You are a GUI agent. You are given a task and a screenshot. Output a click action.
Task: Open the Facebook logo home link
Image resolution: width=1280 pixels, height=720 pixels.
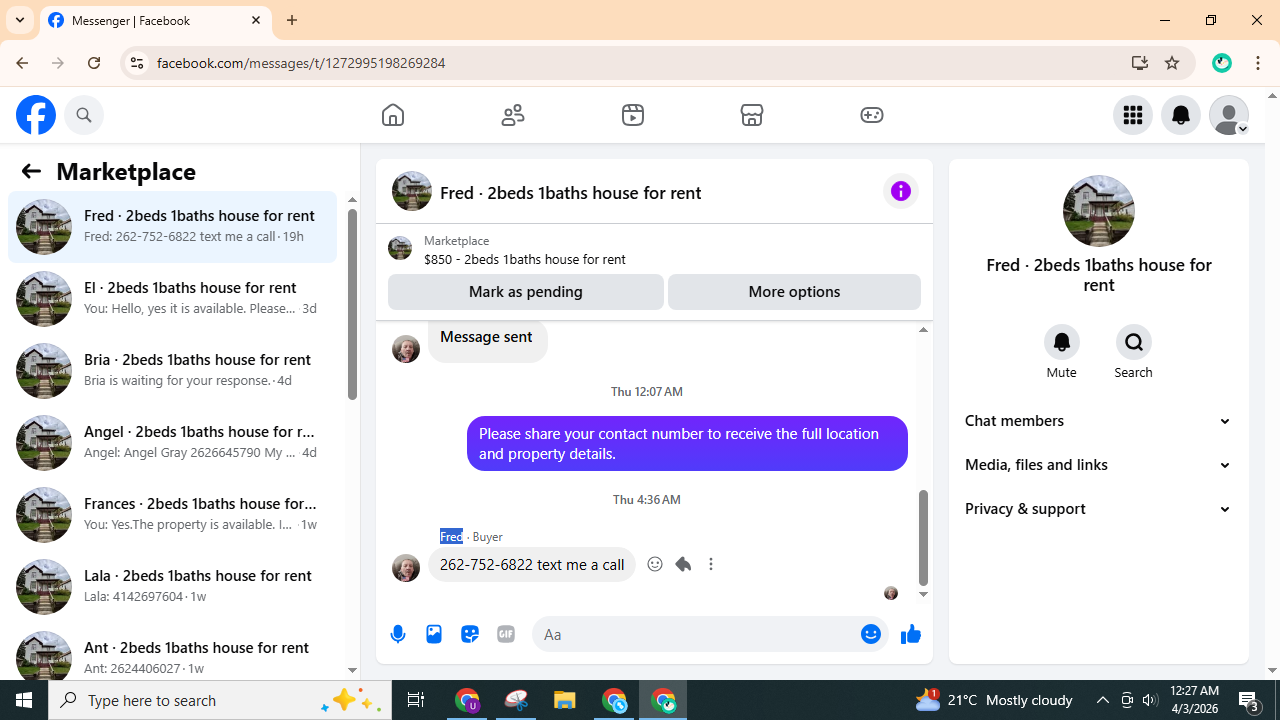(x=36, y=115)
